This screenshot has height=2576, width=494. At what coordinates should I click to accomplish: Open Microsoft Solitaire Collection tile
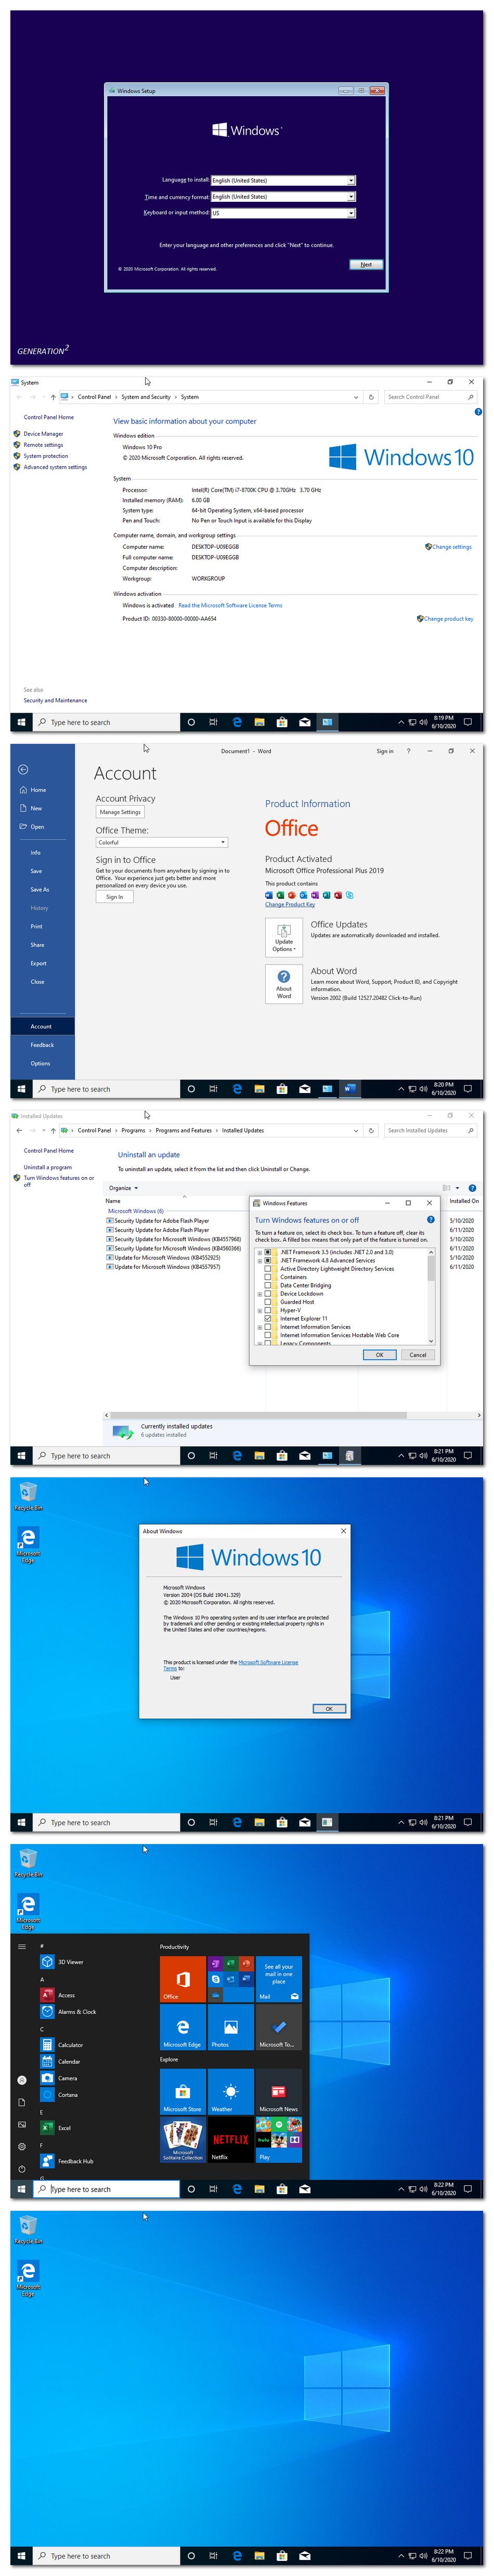pos(183,2140)
